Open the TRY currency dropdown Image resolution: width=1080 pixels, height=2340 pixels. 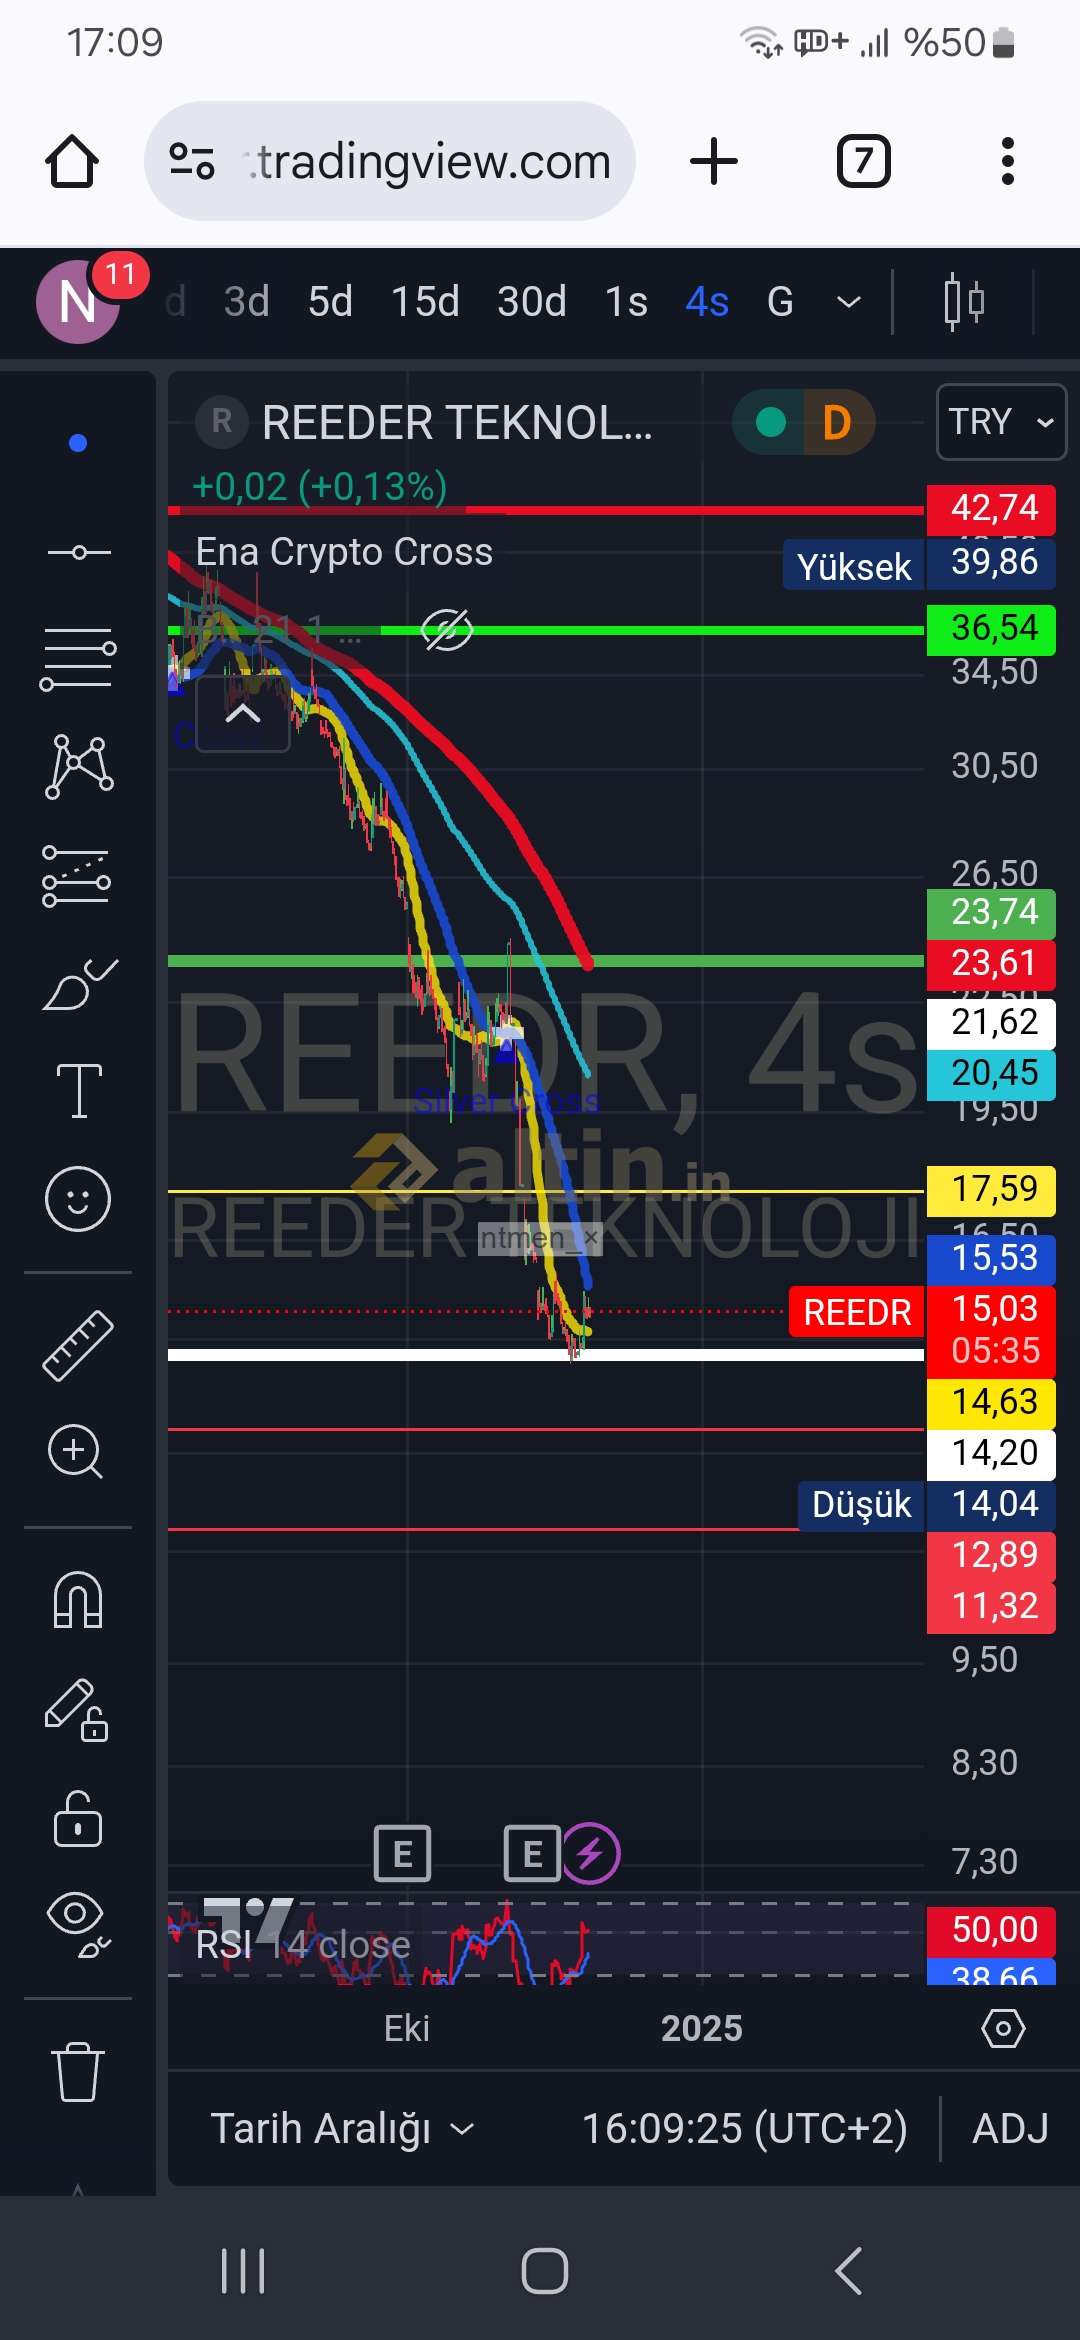1001,422
